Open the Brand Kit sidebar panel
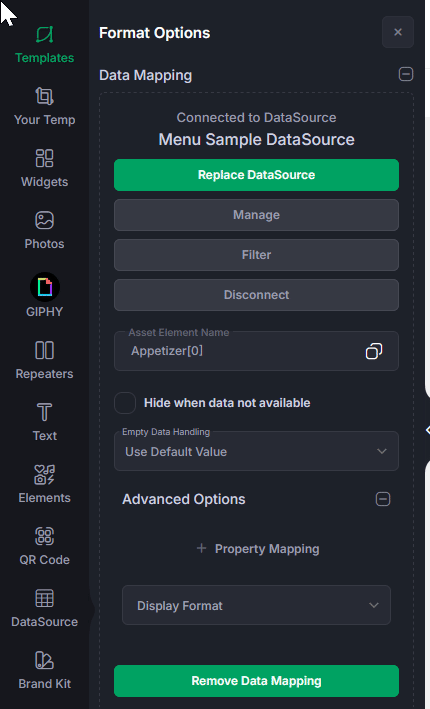 tap(44, 670)
